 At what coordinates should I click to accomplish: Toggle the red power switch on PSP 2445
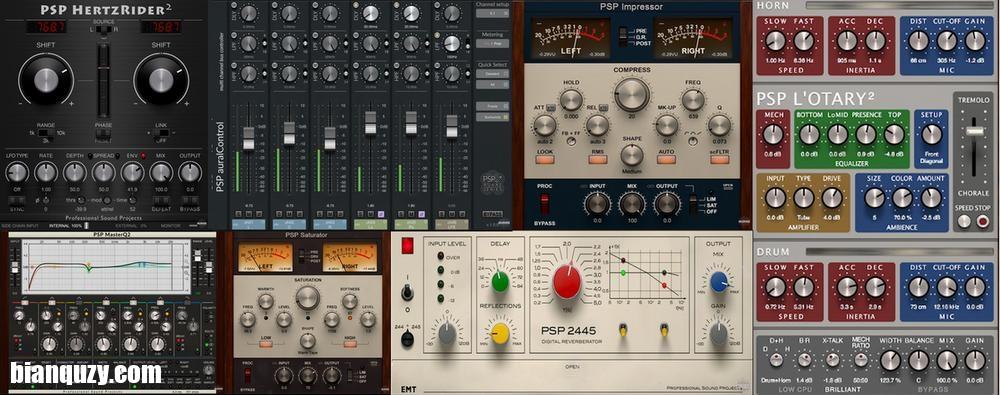[407, 246]
